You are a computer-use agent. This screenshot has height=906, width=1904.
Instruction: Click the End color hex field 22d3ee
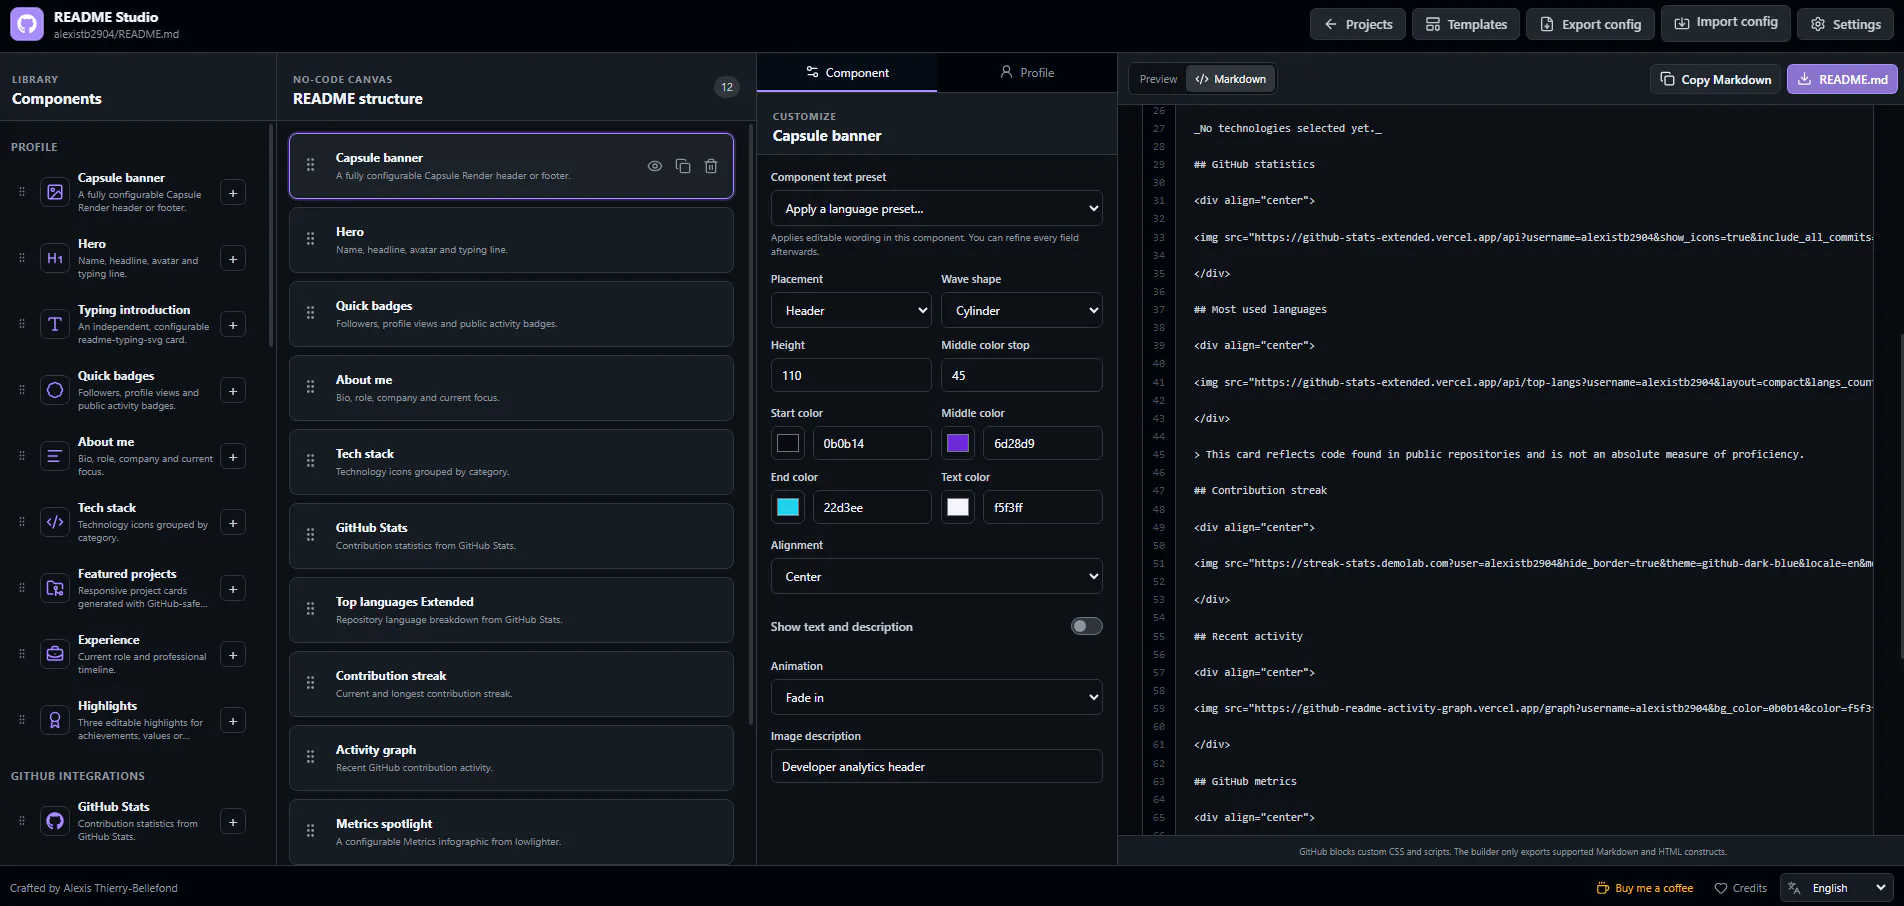point(872,507)
